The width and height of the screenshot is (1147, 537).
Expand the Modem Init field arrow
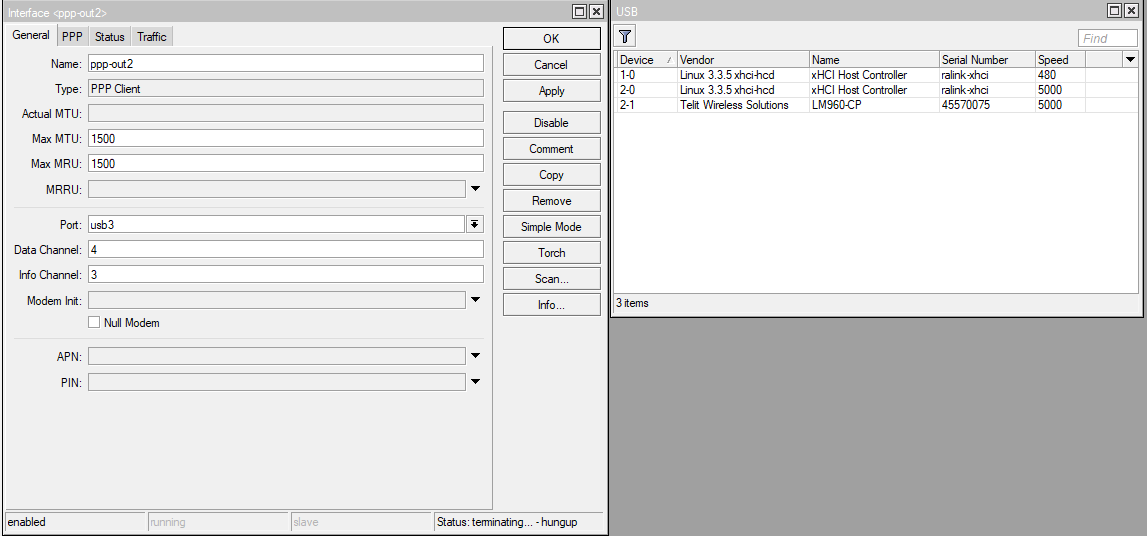[x=475, y=300]
